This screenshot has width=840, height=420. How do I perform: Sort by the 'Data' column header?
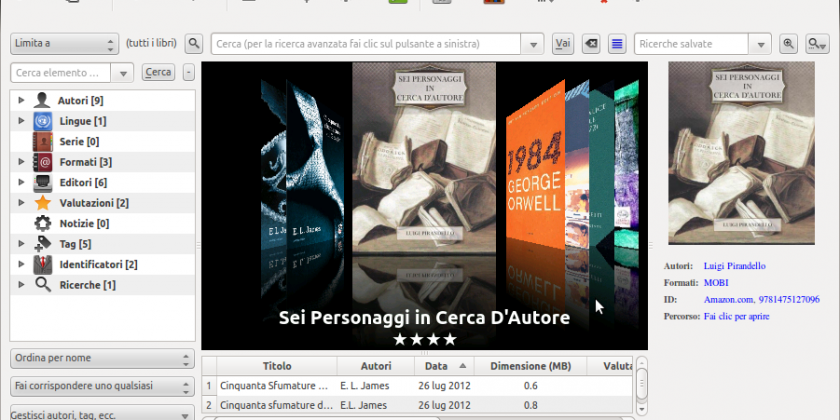pyautogui.click(x=445, y=366)
